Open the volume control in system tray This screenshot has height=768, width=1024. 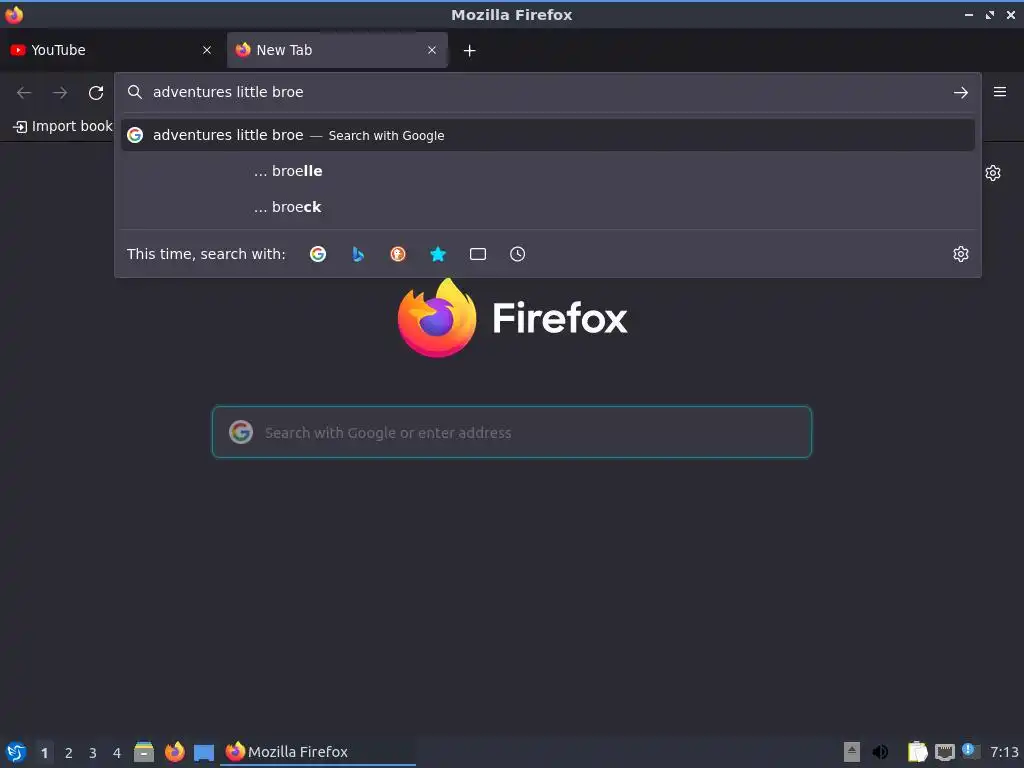880,752
